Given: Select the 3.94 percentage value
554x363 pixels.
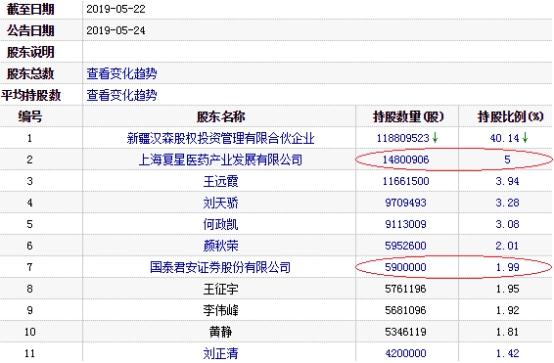Looking at the screenshot, I should click(x=507, y=181).
